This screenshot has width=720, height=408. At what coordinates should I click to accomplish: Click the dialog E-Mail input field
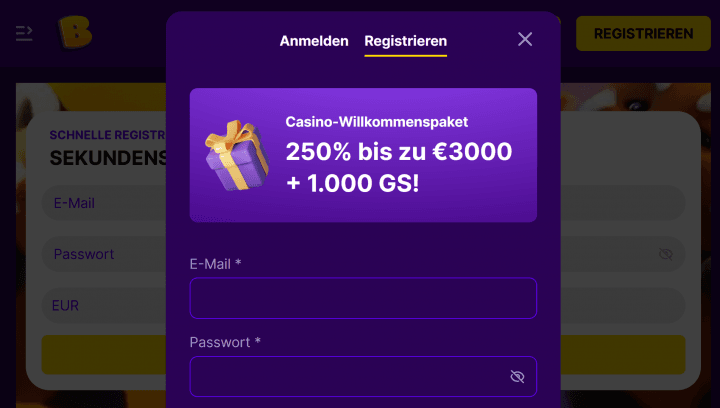[x=363, y=298]
